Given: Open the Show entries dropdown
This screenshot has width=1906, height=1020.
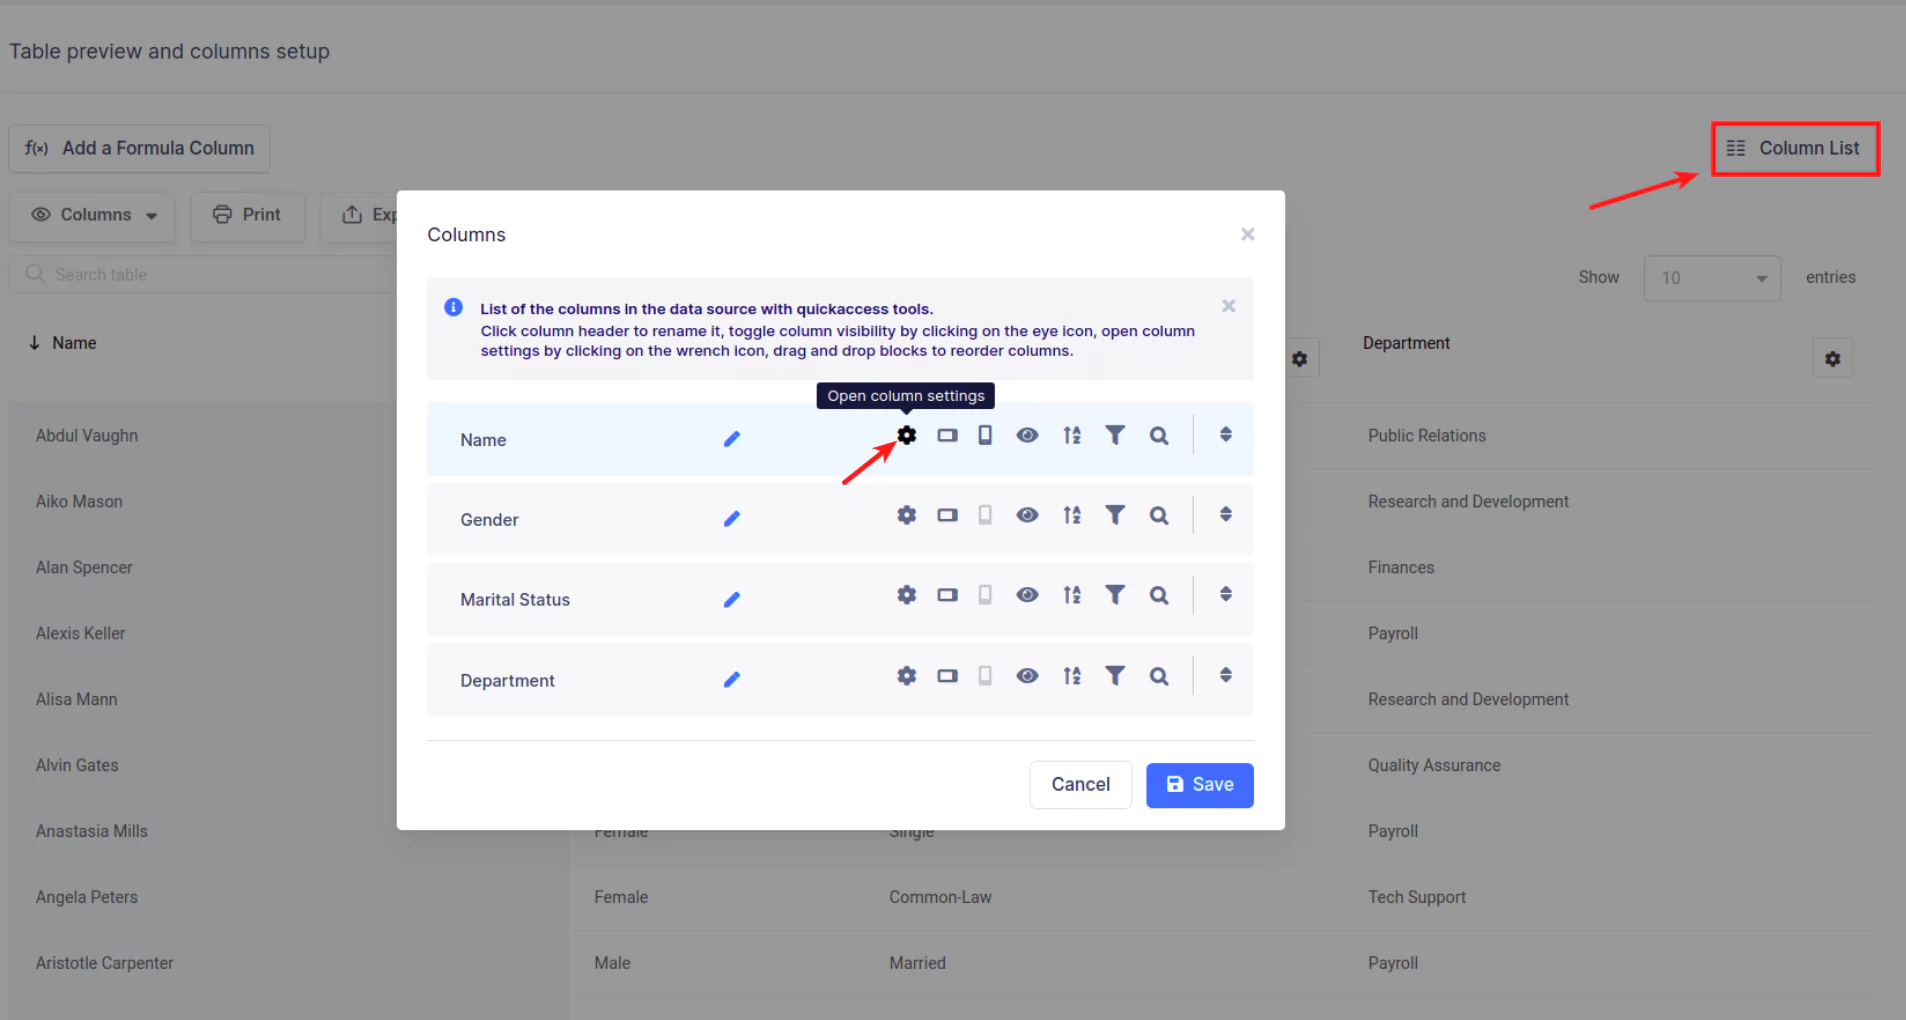Looking at the screenshot, I should 1711,278.
